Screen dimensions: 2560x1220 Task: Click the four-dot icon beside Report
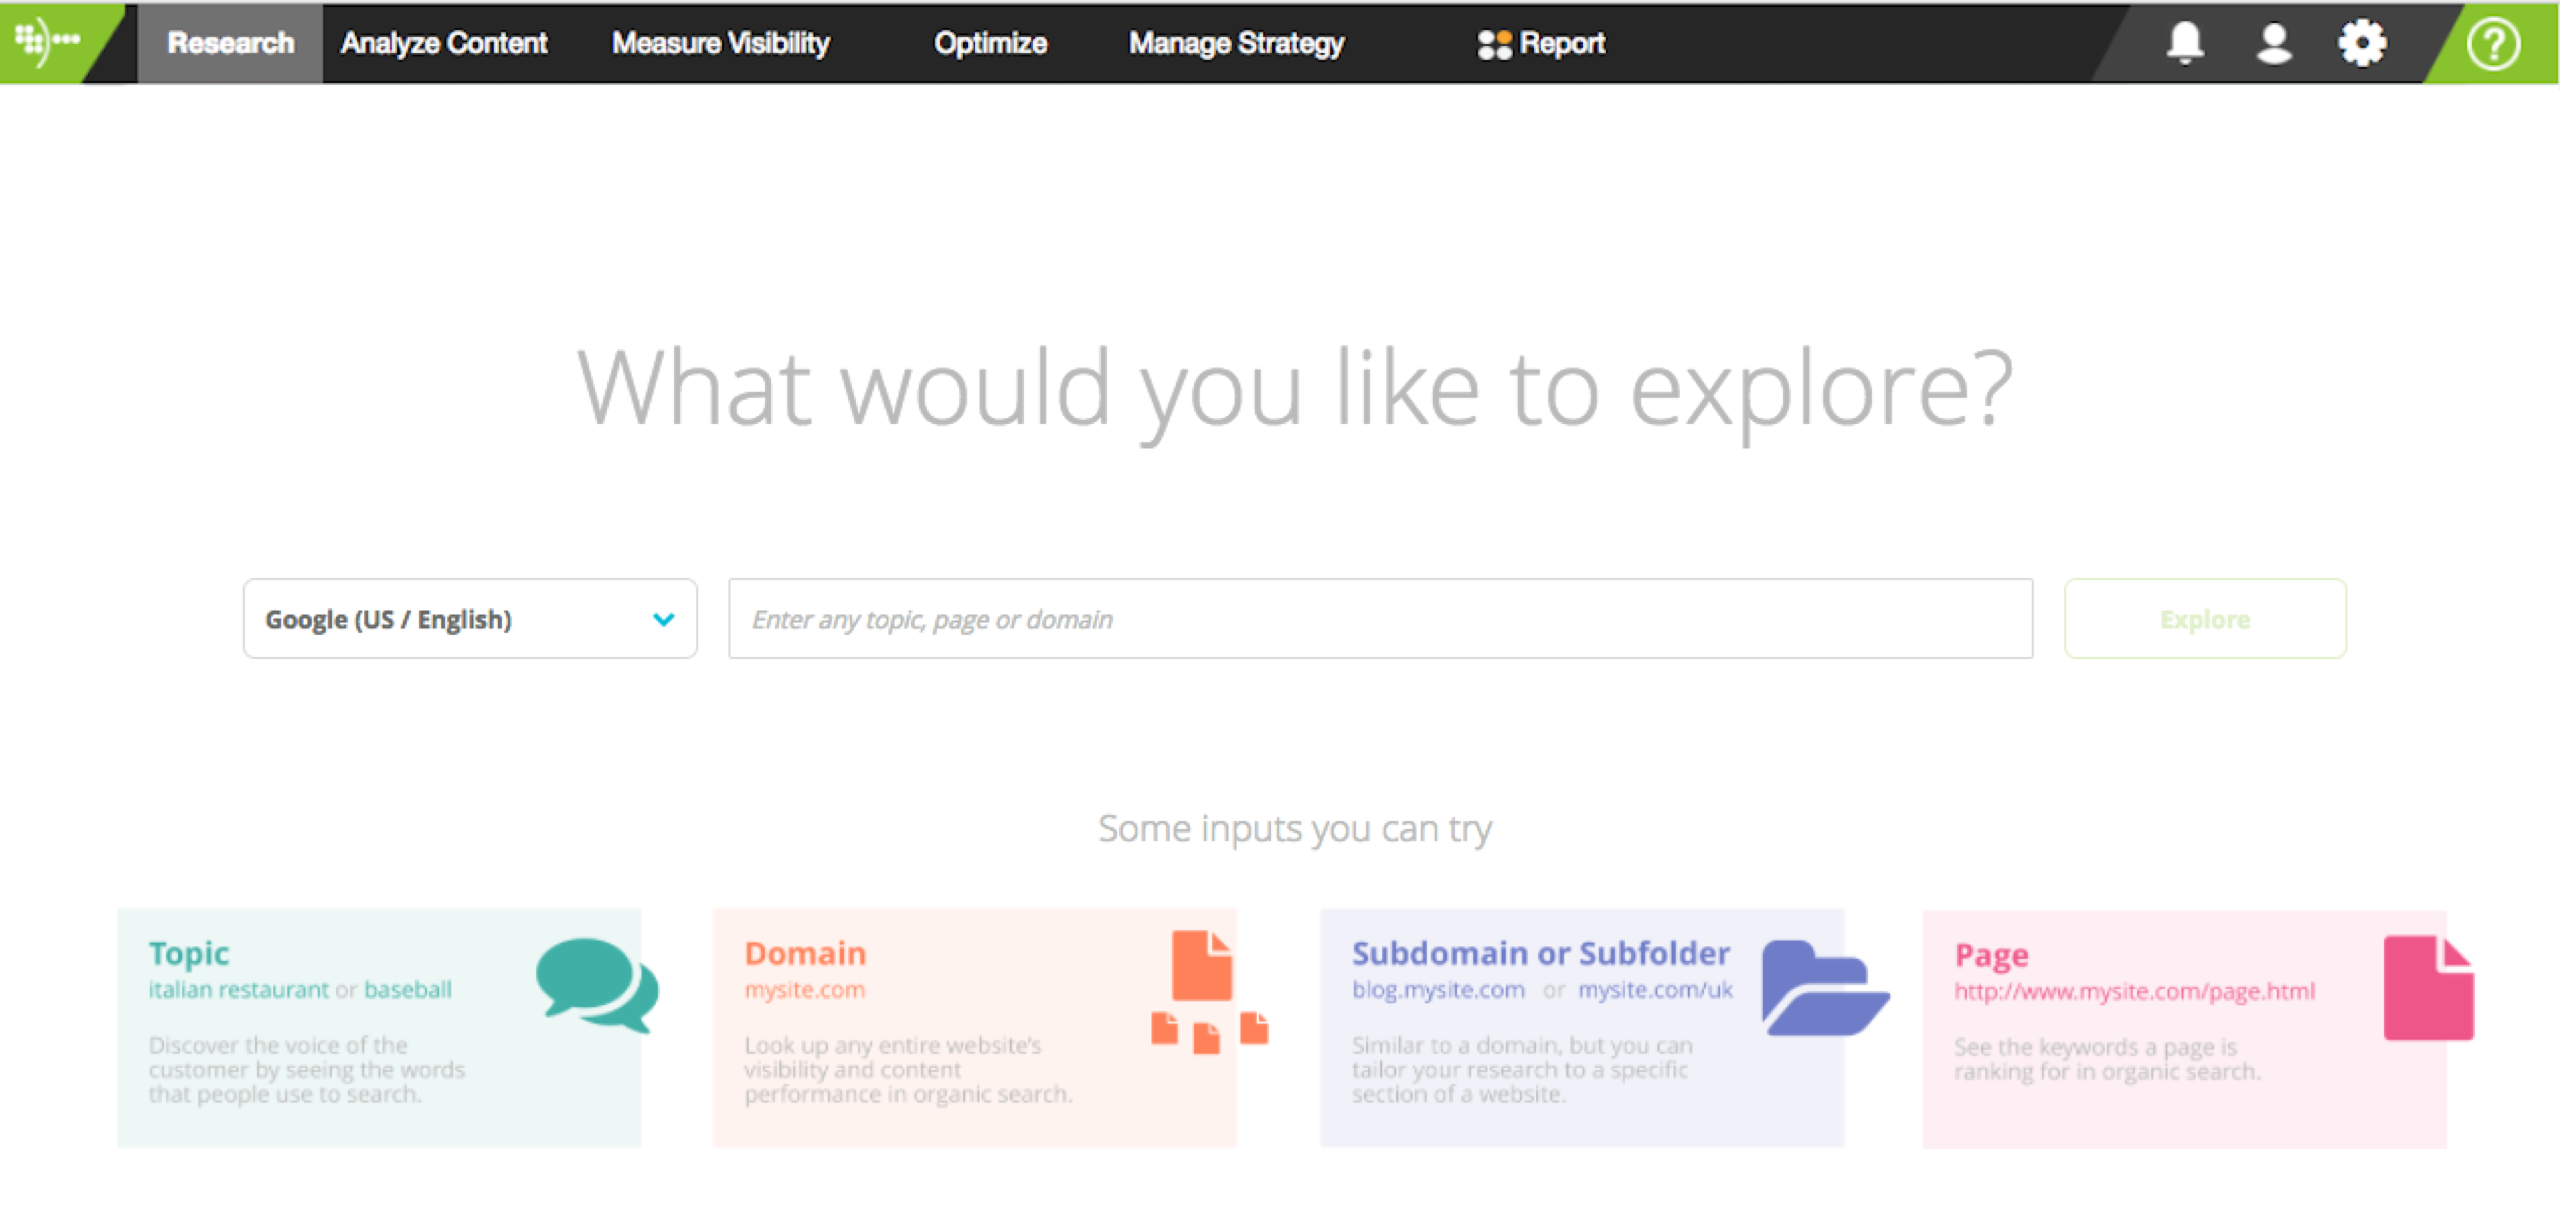pos(1494,44)
